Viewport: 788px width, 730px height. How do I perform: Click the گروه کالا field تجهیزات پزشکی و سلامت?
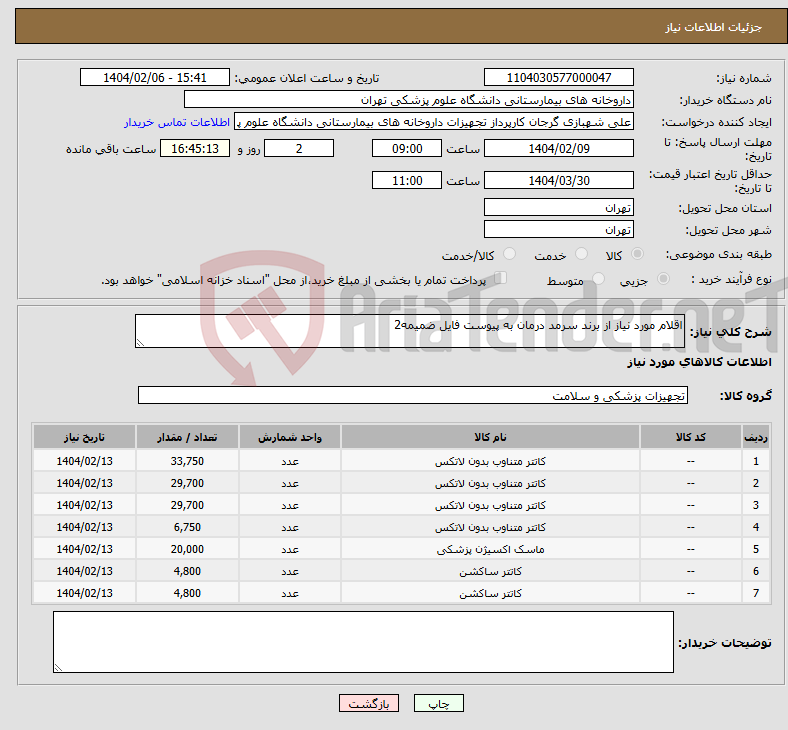tap(413, 395)
